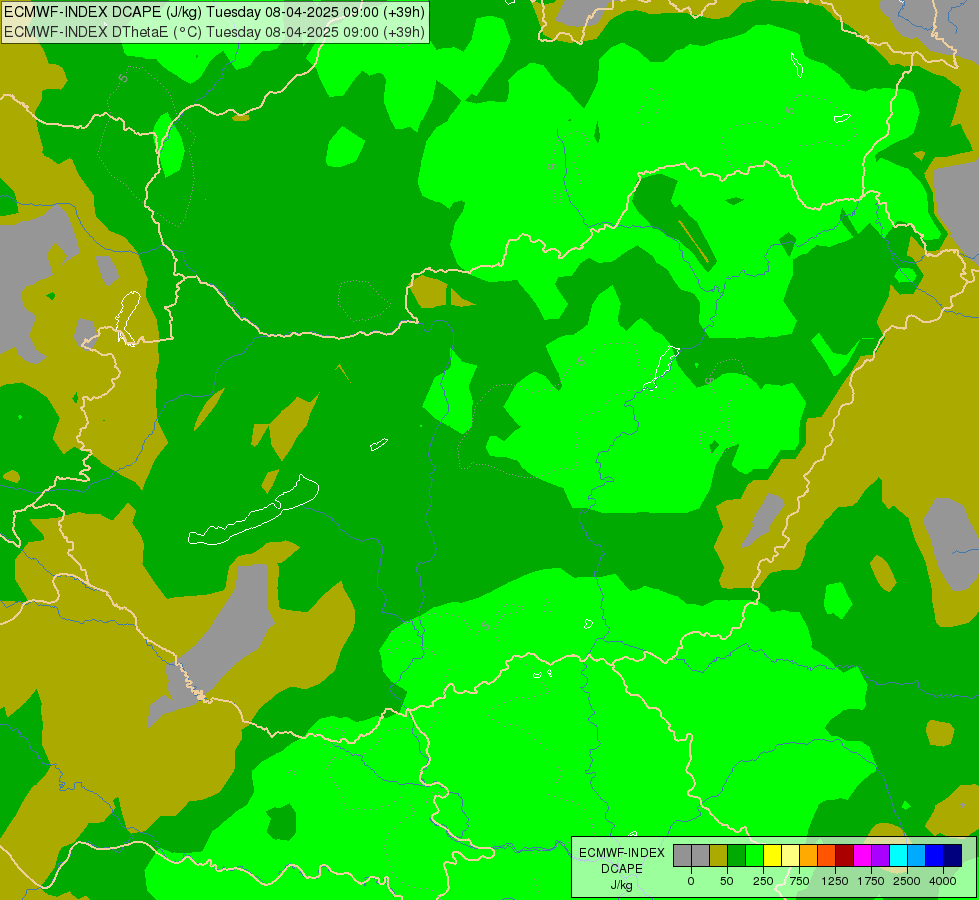Click the royal blue legend swatch
979x900 pixels.
(934, 855)
